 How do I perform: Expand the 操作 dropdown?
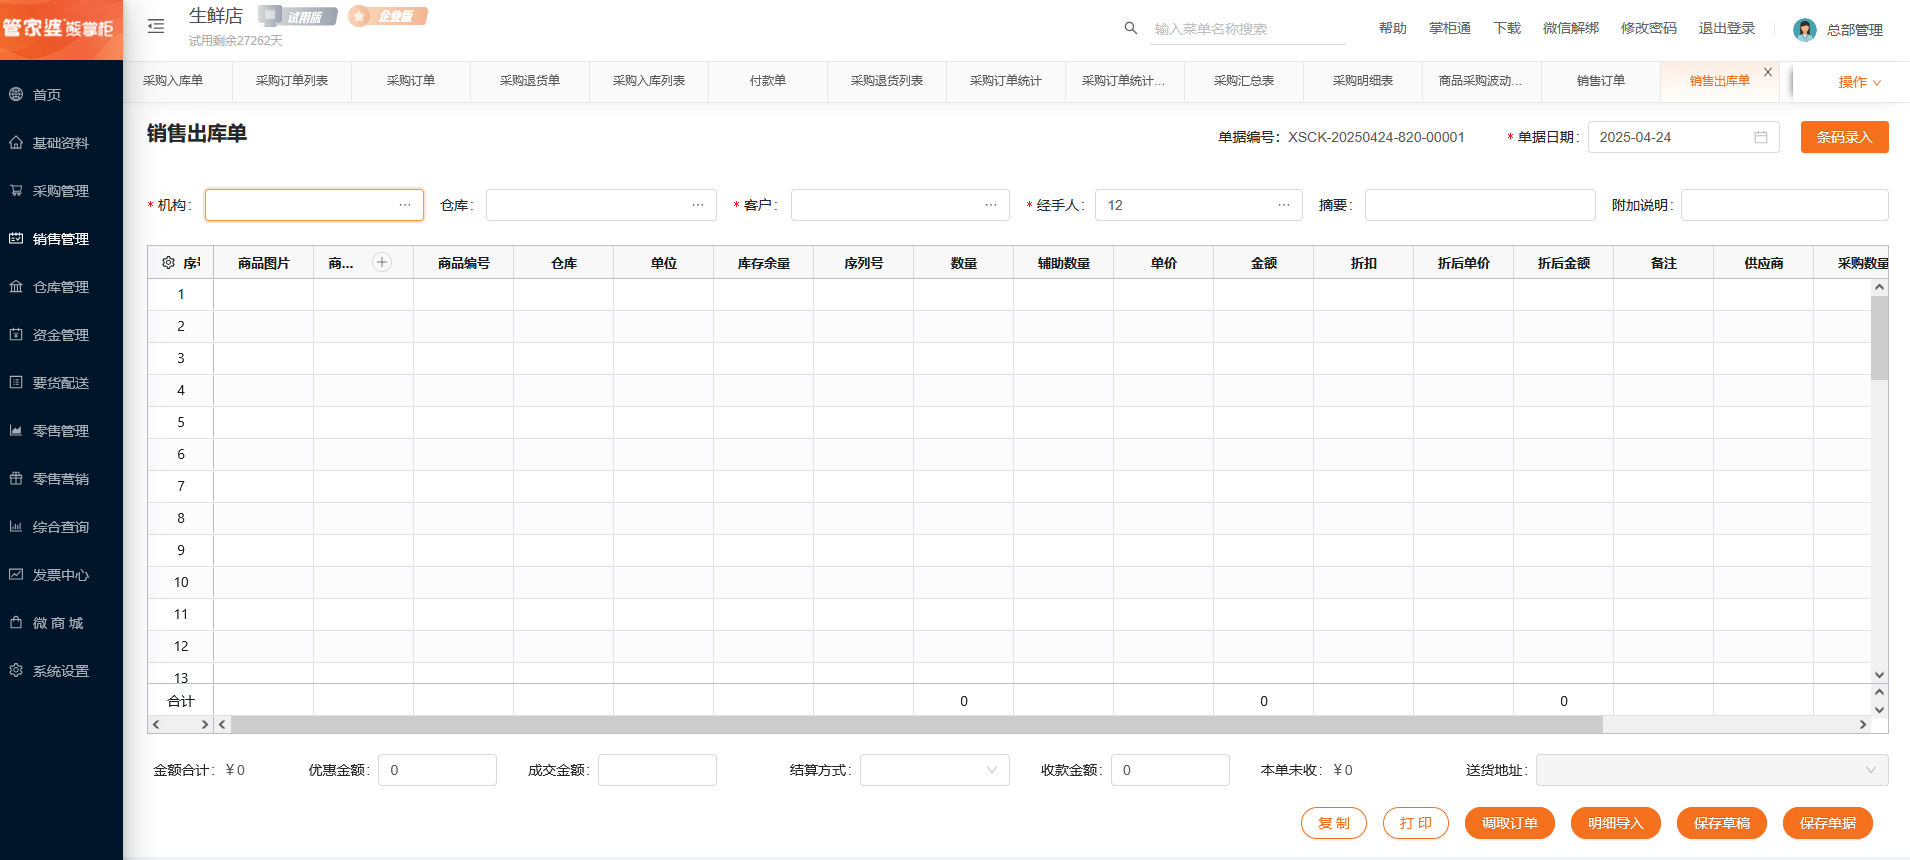1860,82
